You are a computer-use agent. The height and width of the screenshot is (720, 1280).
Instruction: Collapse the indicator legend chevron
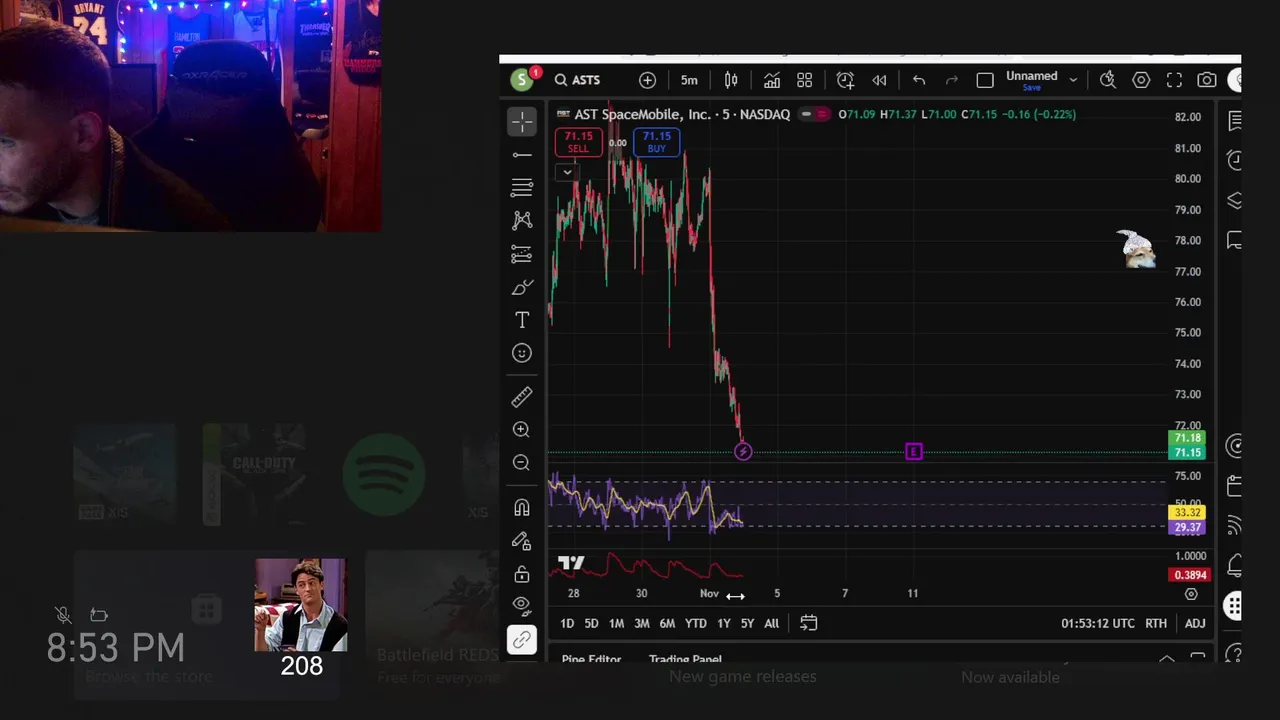pyautogui.click(x=567, y=172)
